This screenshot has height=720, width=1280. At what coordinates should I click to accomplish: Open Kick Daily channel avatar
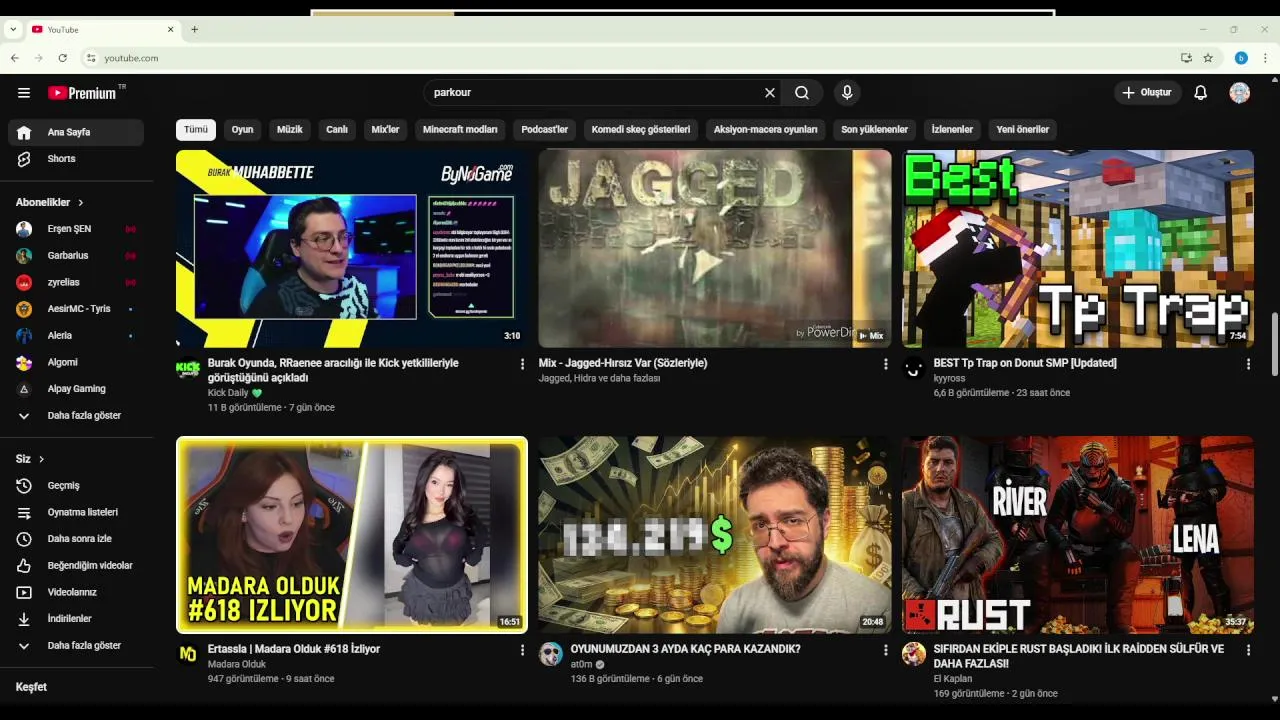coord(188,369)
